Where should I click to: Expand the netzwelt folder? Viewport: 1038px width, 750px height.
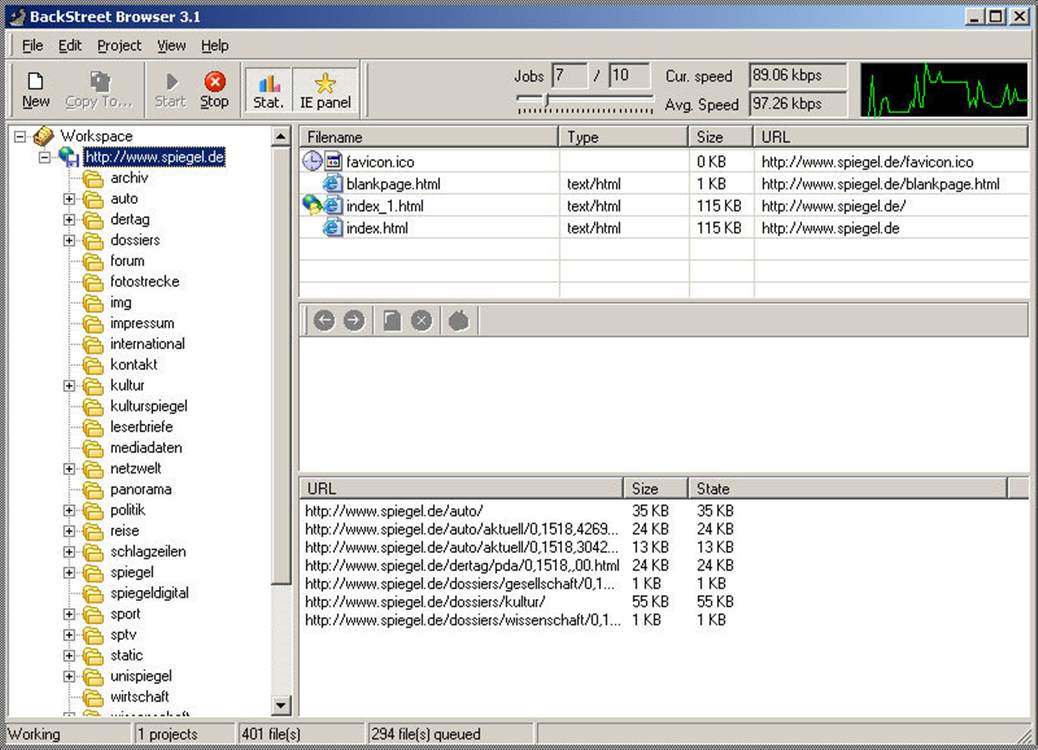(69, 469)
